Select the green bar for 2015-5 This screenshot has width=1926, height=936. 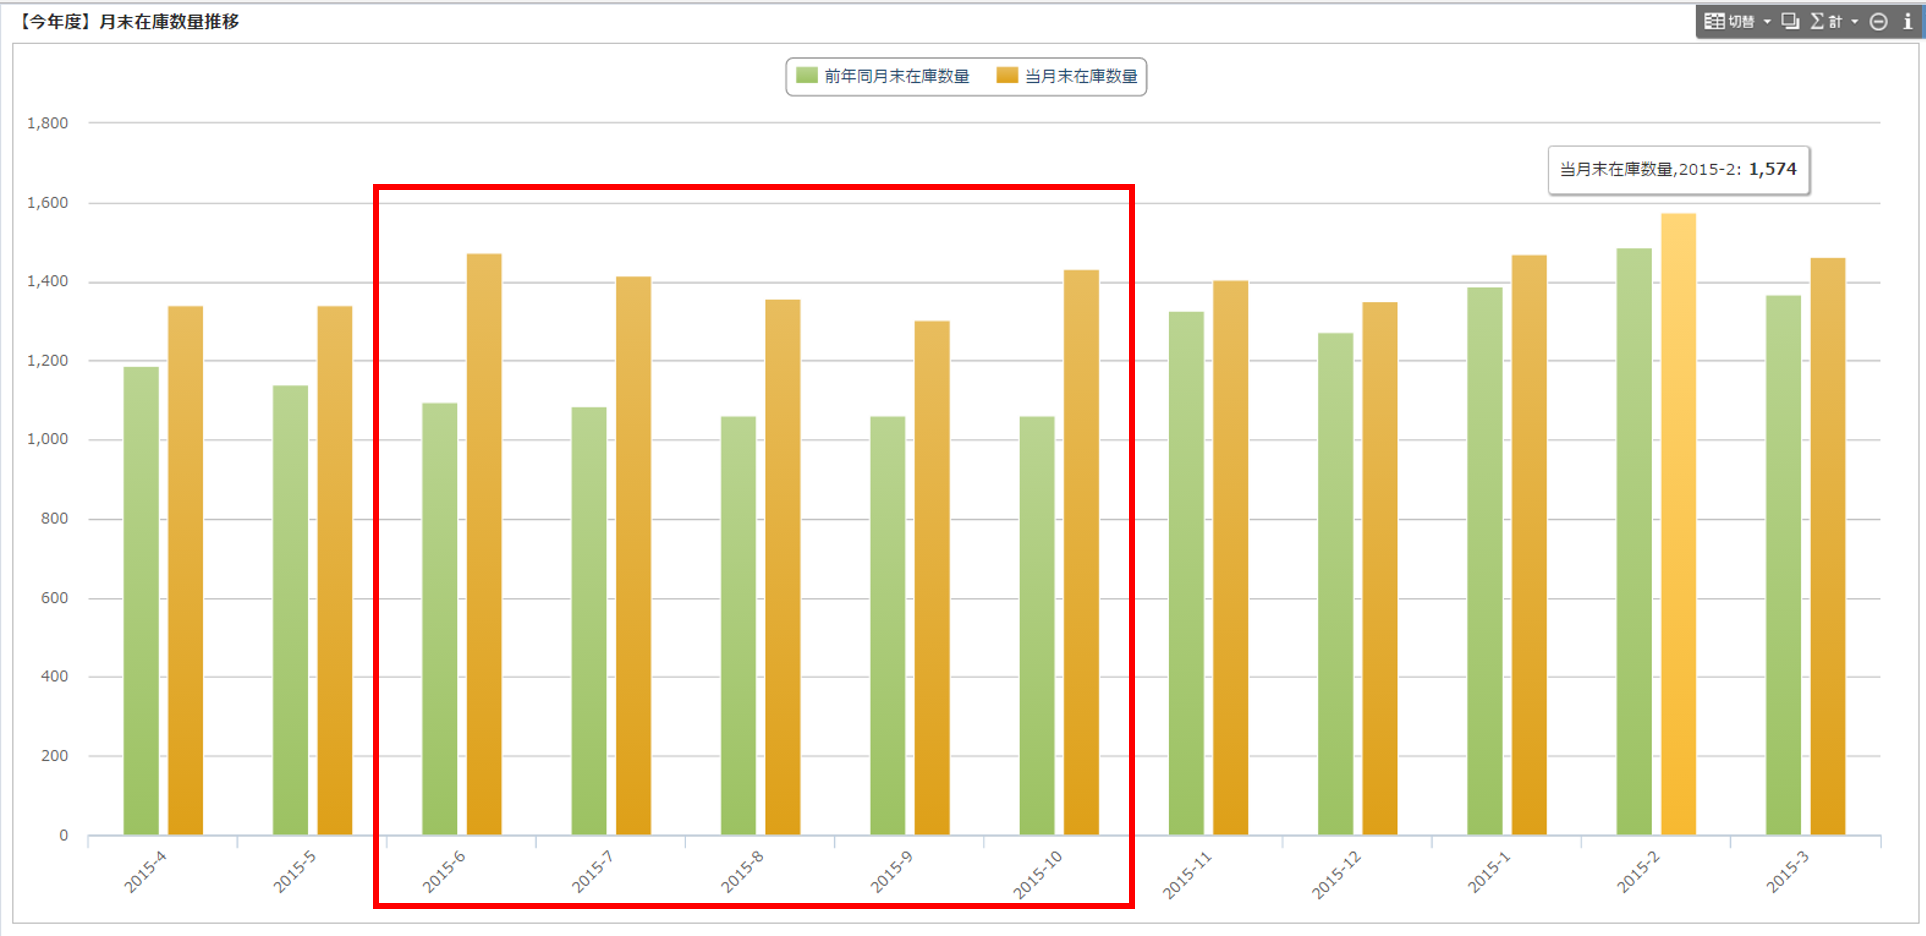pyautogui.click(x=290, y=610)
